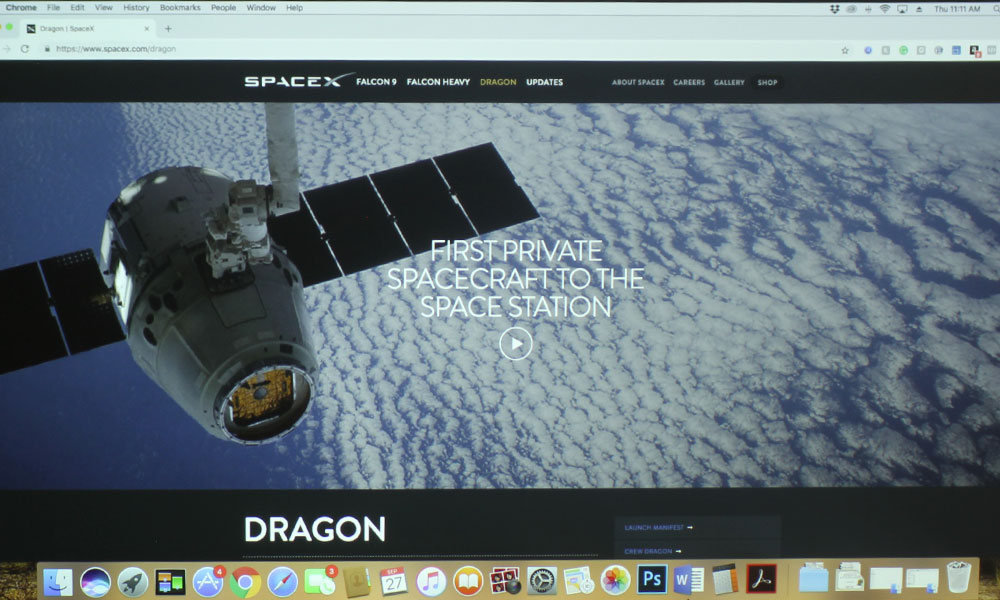This screenshot has width=1000, height=600.
Task: Open the Help menu
Action: [294, 8]
